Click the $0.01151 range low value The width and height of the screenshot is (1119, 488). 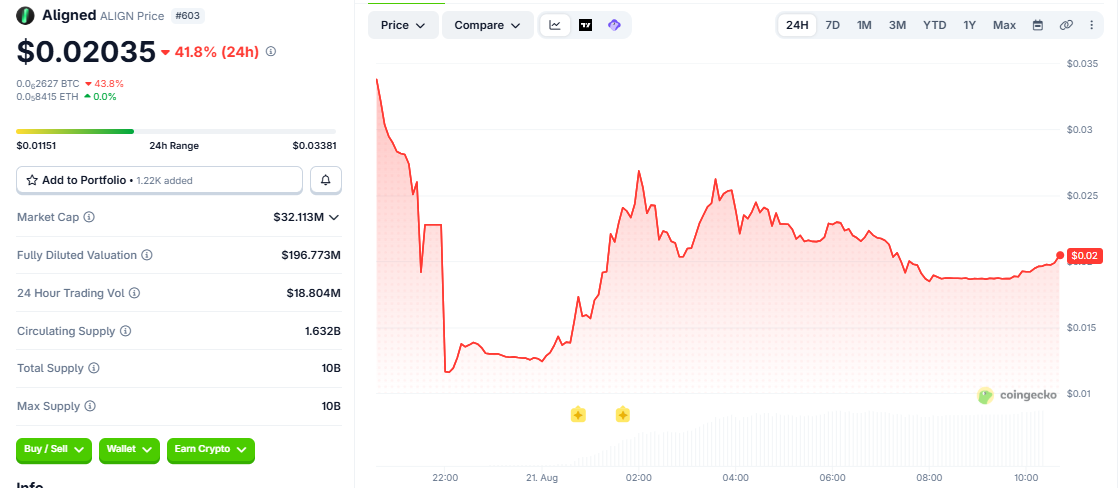click(36, 146)
